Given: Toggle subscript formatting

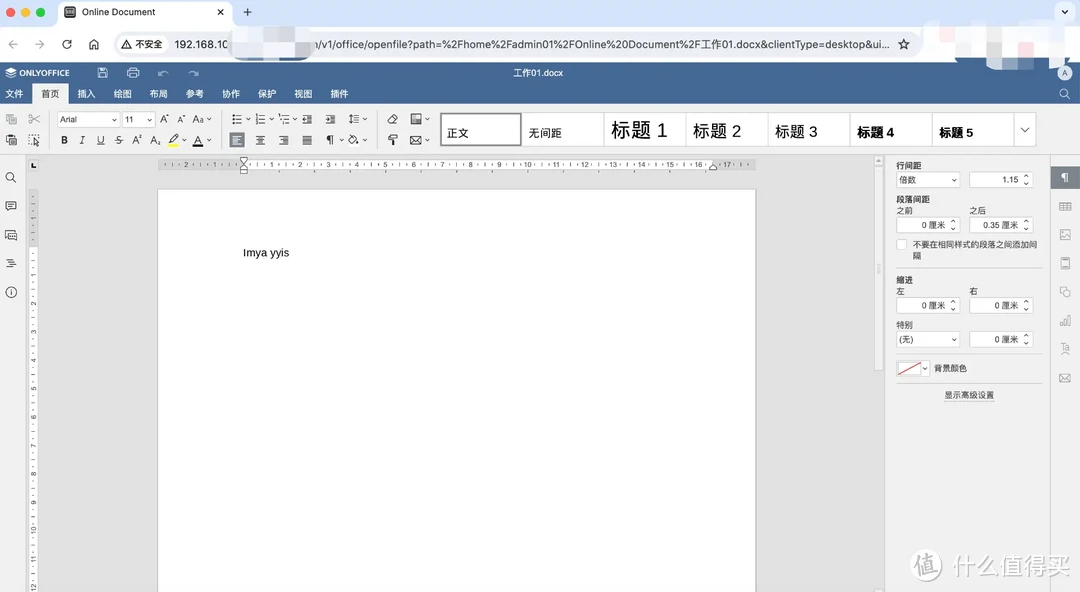Looking at the screenshot, I should (155, 140).
